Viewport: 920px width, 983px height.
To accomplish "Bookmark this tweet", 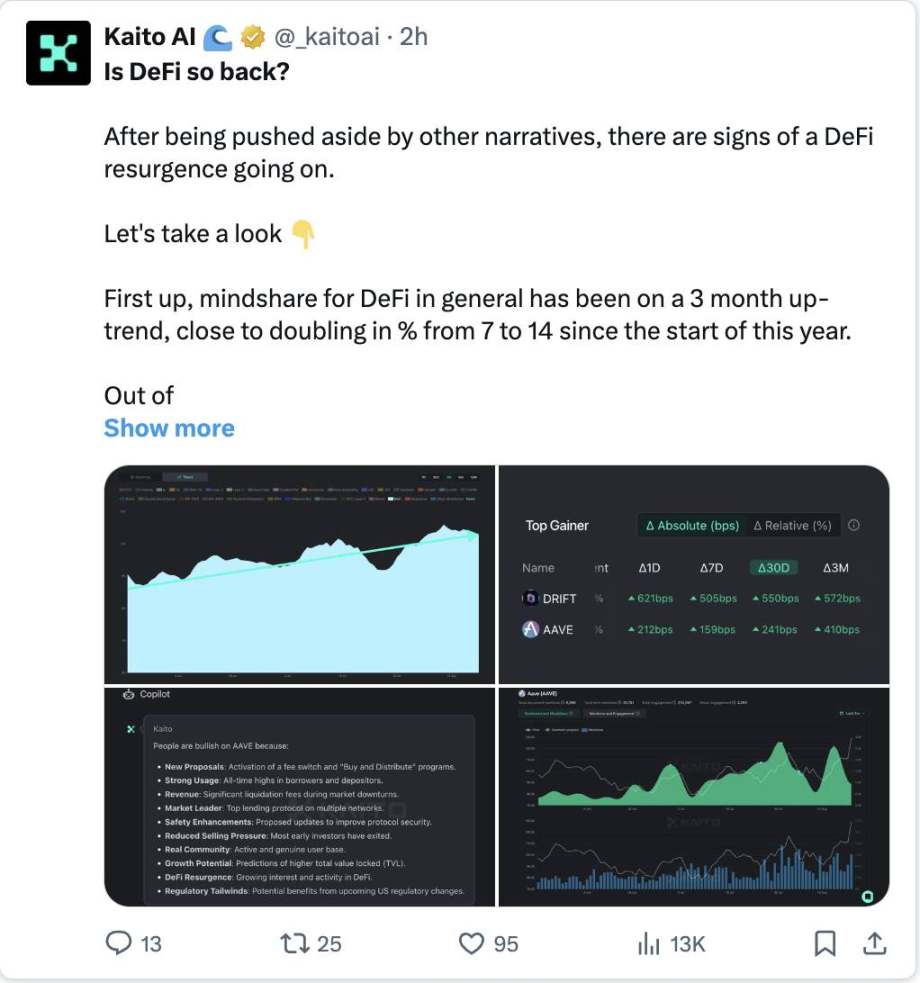I will (825, 942).
